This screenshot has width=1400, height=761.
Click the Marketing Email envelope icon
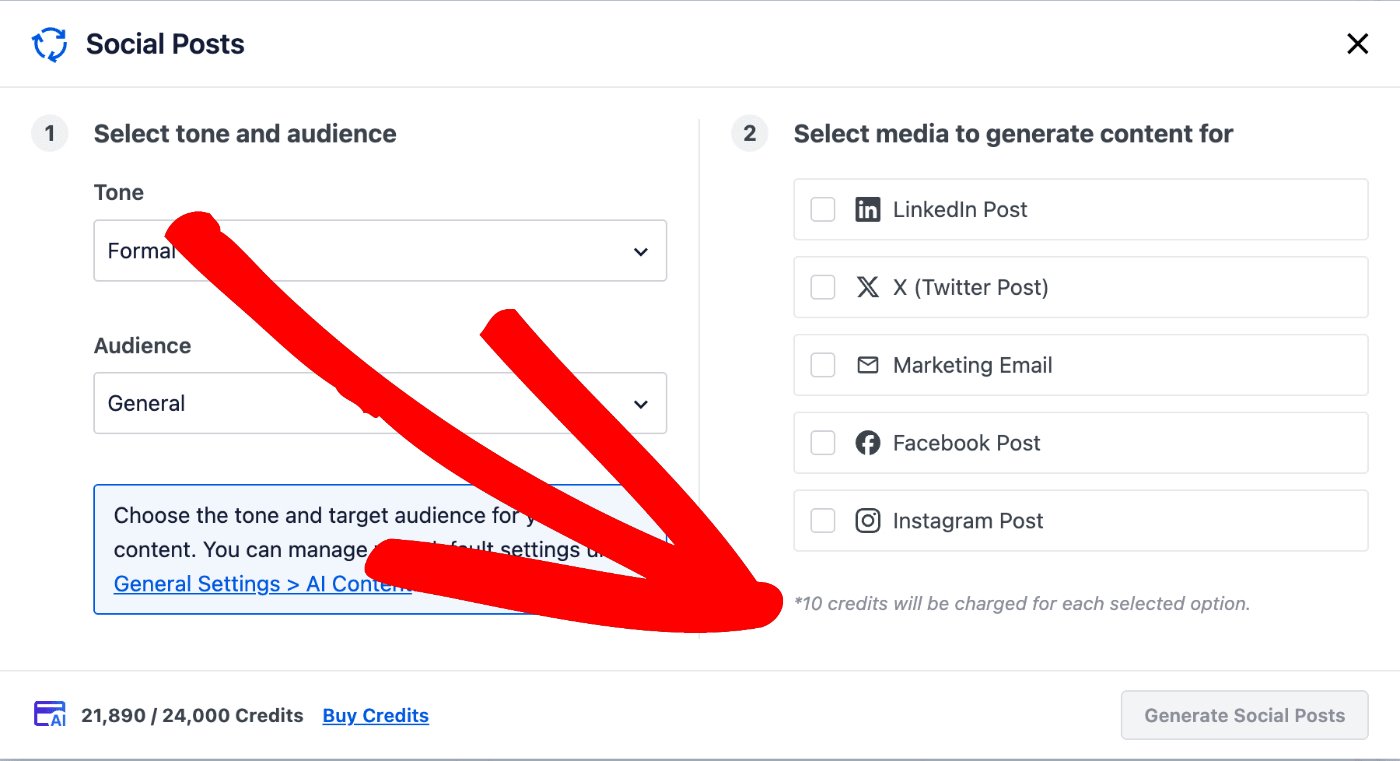point(867,365)
